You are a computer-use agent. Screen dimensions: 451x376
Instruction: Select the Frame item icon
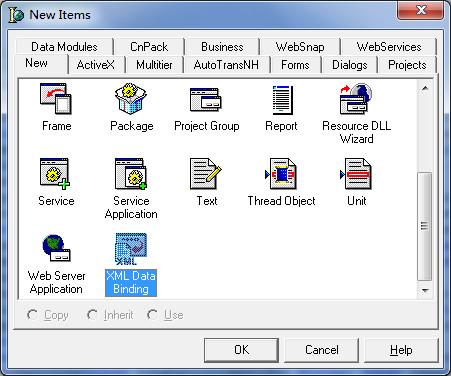pos(56,99)
